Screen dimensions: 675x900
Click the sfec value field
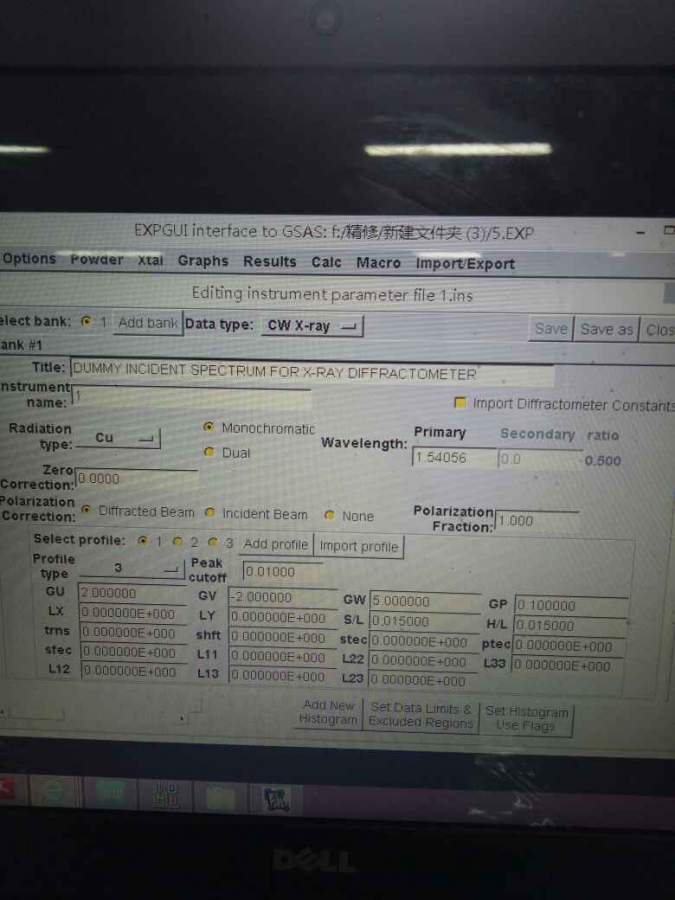click(134, 653)
